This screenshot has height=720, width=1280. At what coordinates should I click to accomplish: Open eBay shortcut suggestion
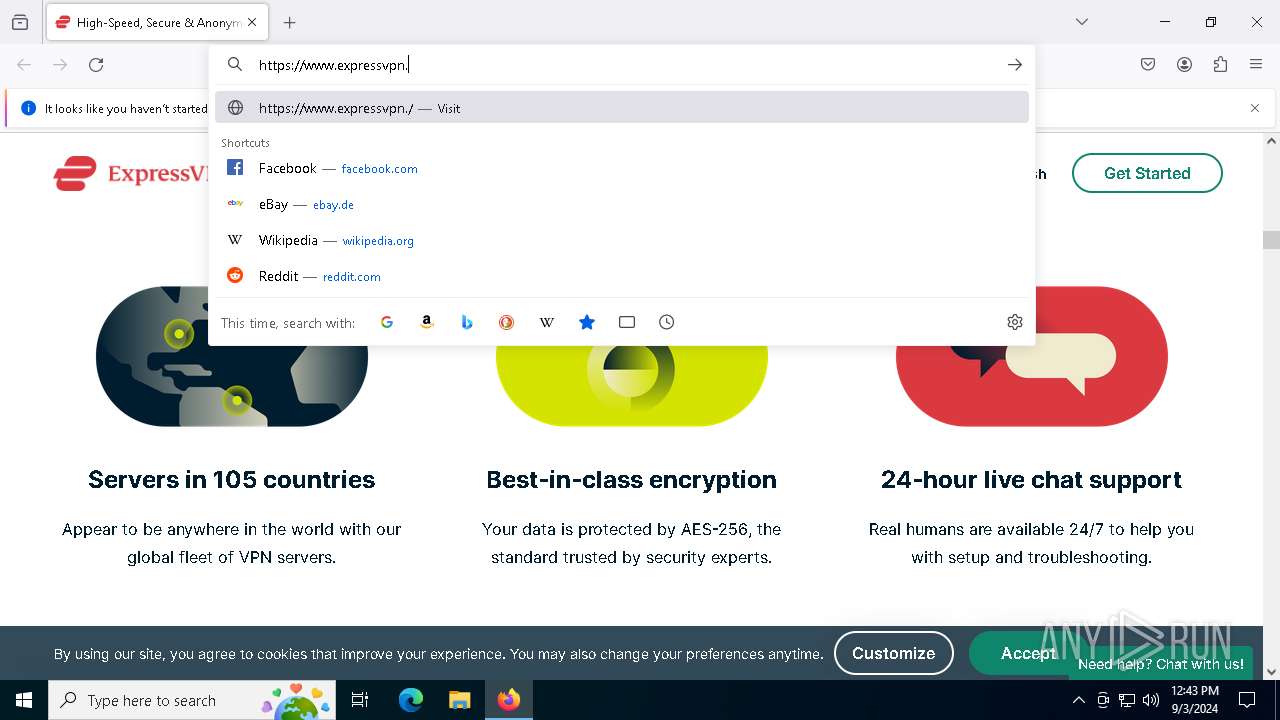(x=622, y=204)
